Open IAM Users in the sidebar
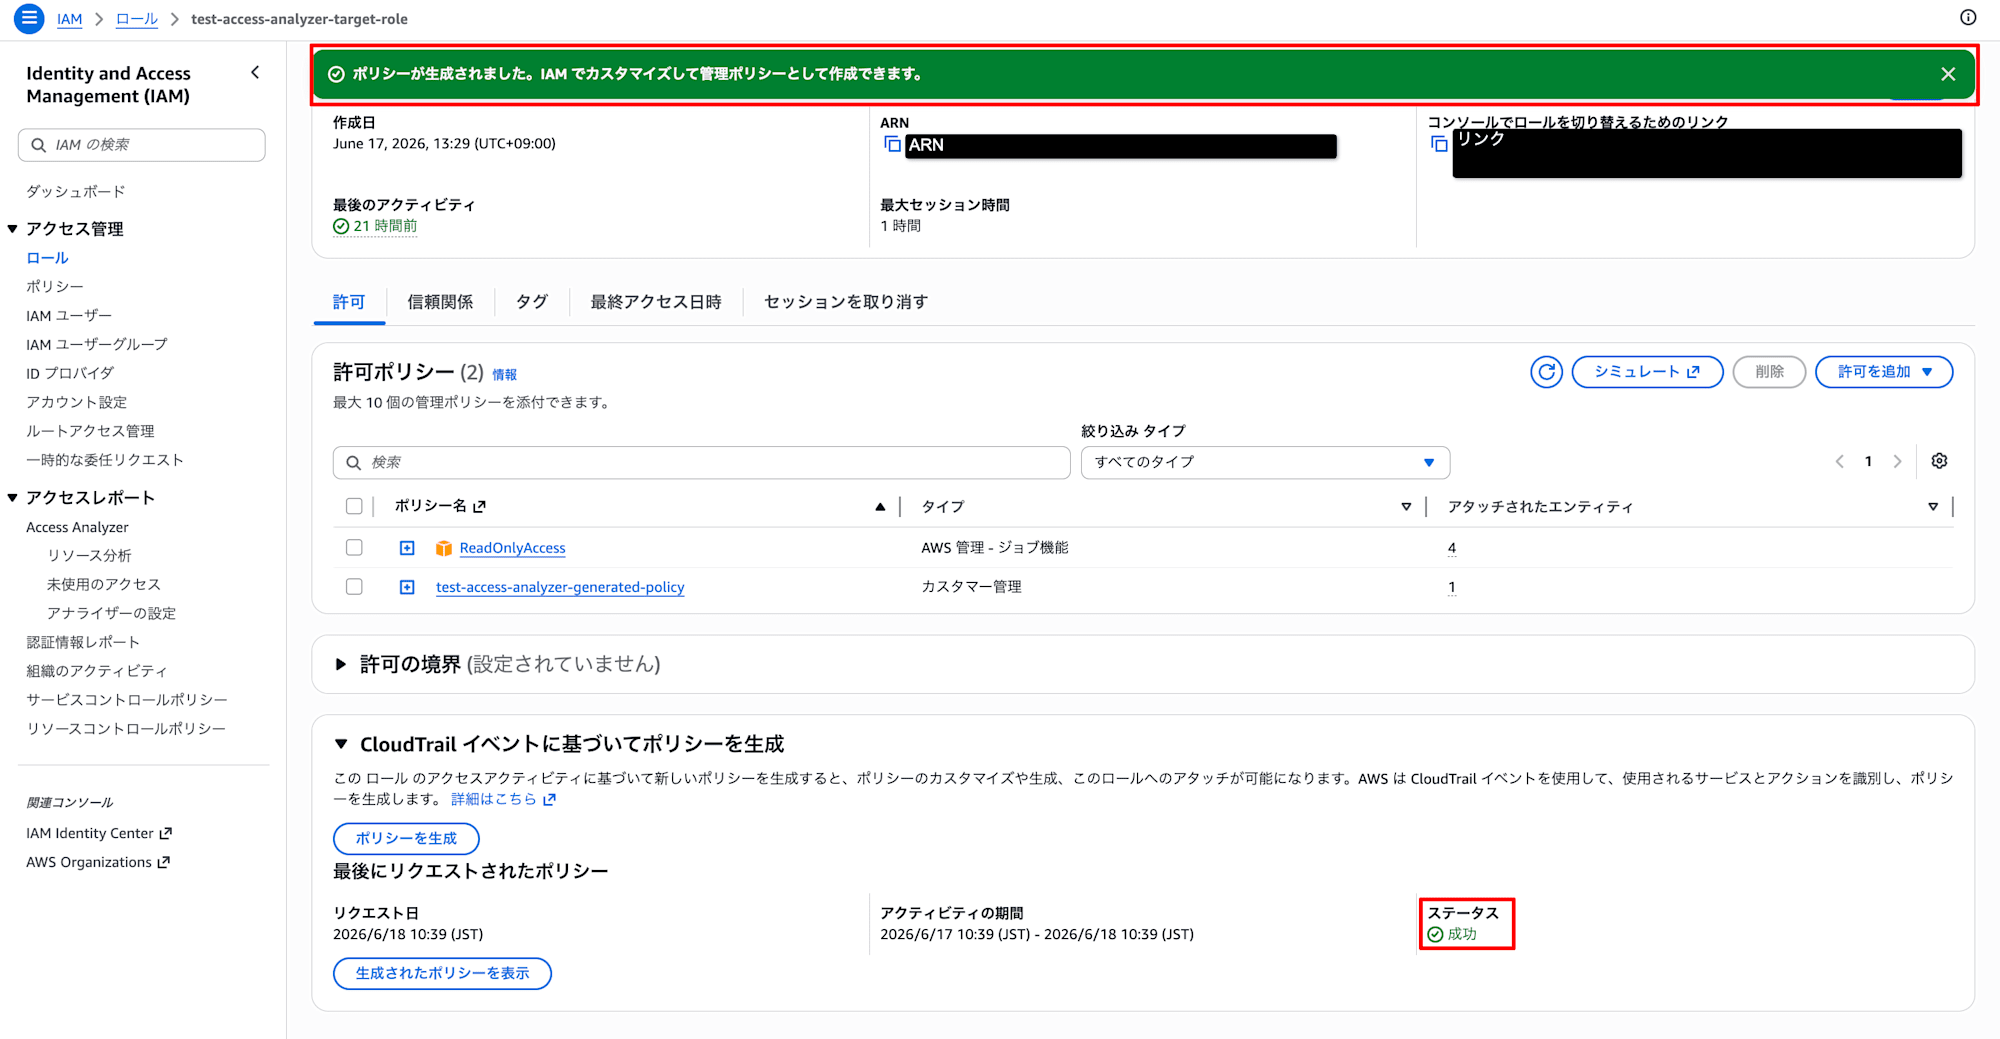 [x=69, y=315]
